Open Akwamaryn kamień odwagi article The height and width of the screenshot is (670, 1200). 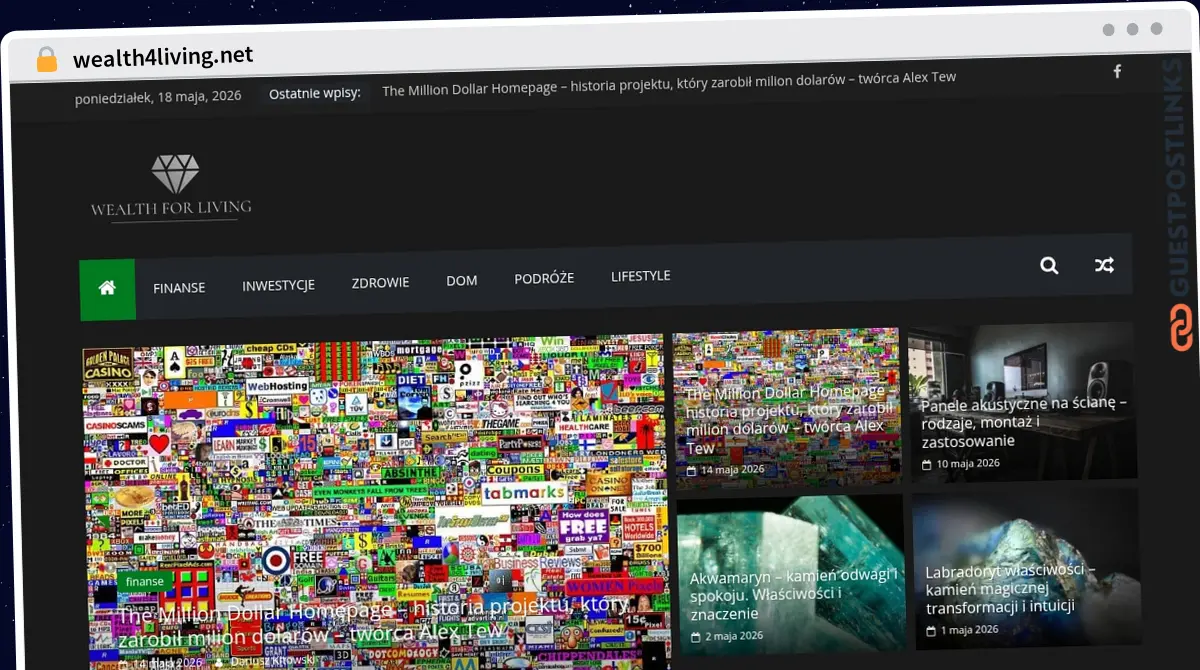pyautogui.click(x=792, y=594)
